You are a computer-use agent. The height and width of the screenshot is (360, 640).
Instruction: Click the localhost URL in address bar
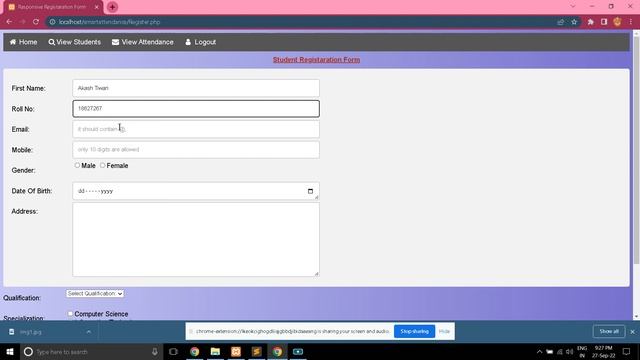click(109, 22)
